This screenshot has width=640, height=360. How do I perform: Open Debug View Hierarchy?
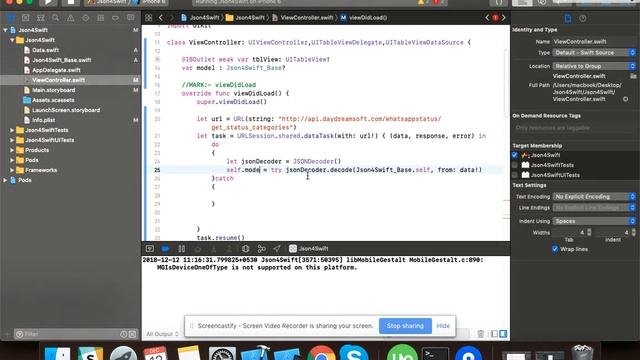[x=246, y=249]
